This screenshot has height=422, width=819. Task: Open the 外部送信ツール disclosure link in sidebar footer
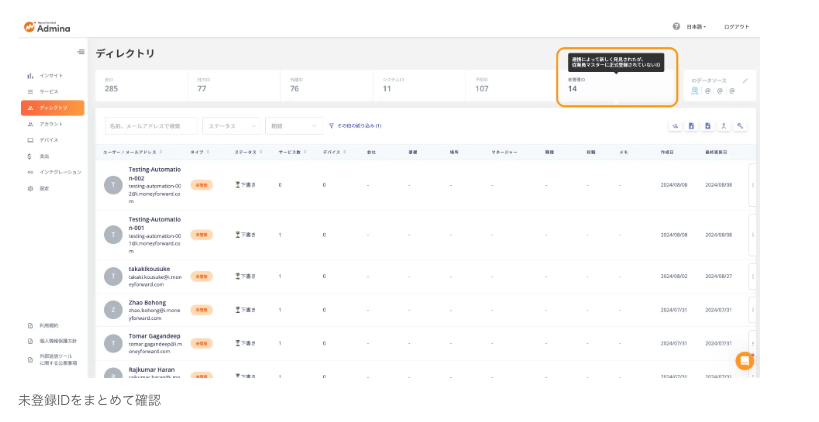tap(53, 359)
